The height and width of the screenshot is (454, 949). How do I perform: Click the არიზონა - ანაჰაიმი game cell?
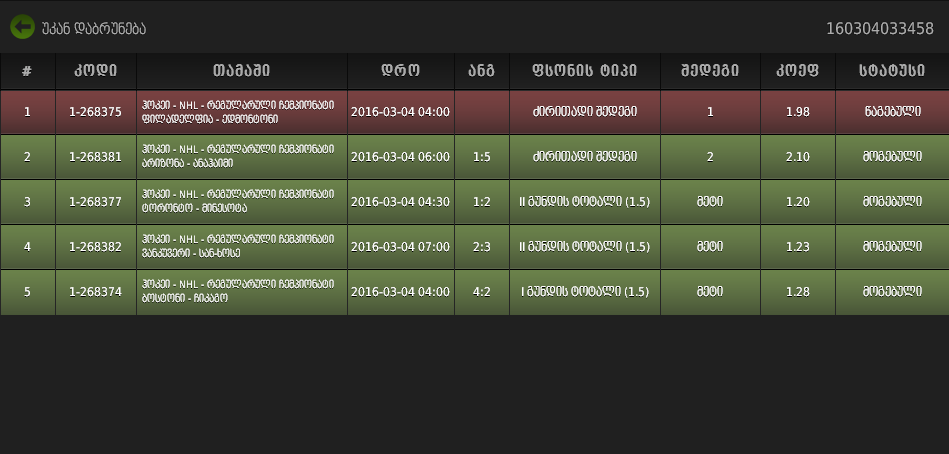point(241,157)
